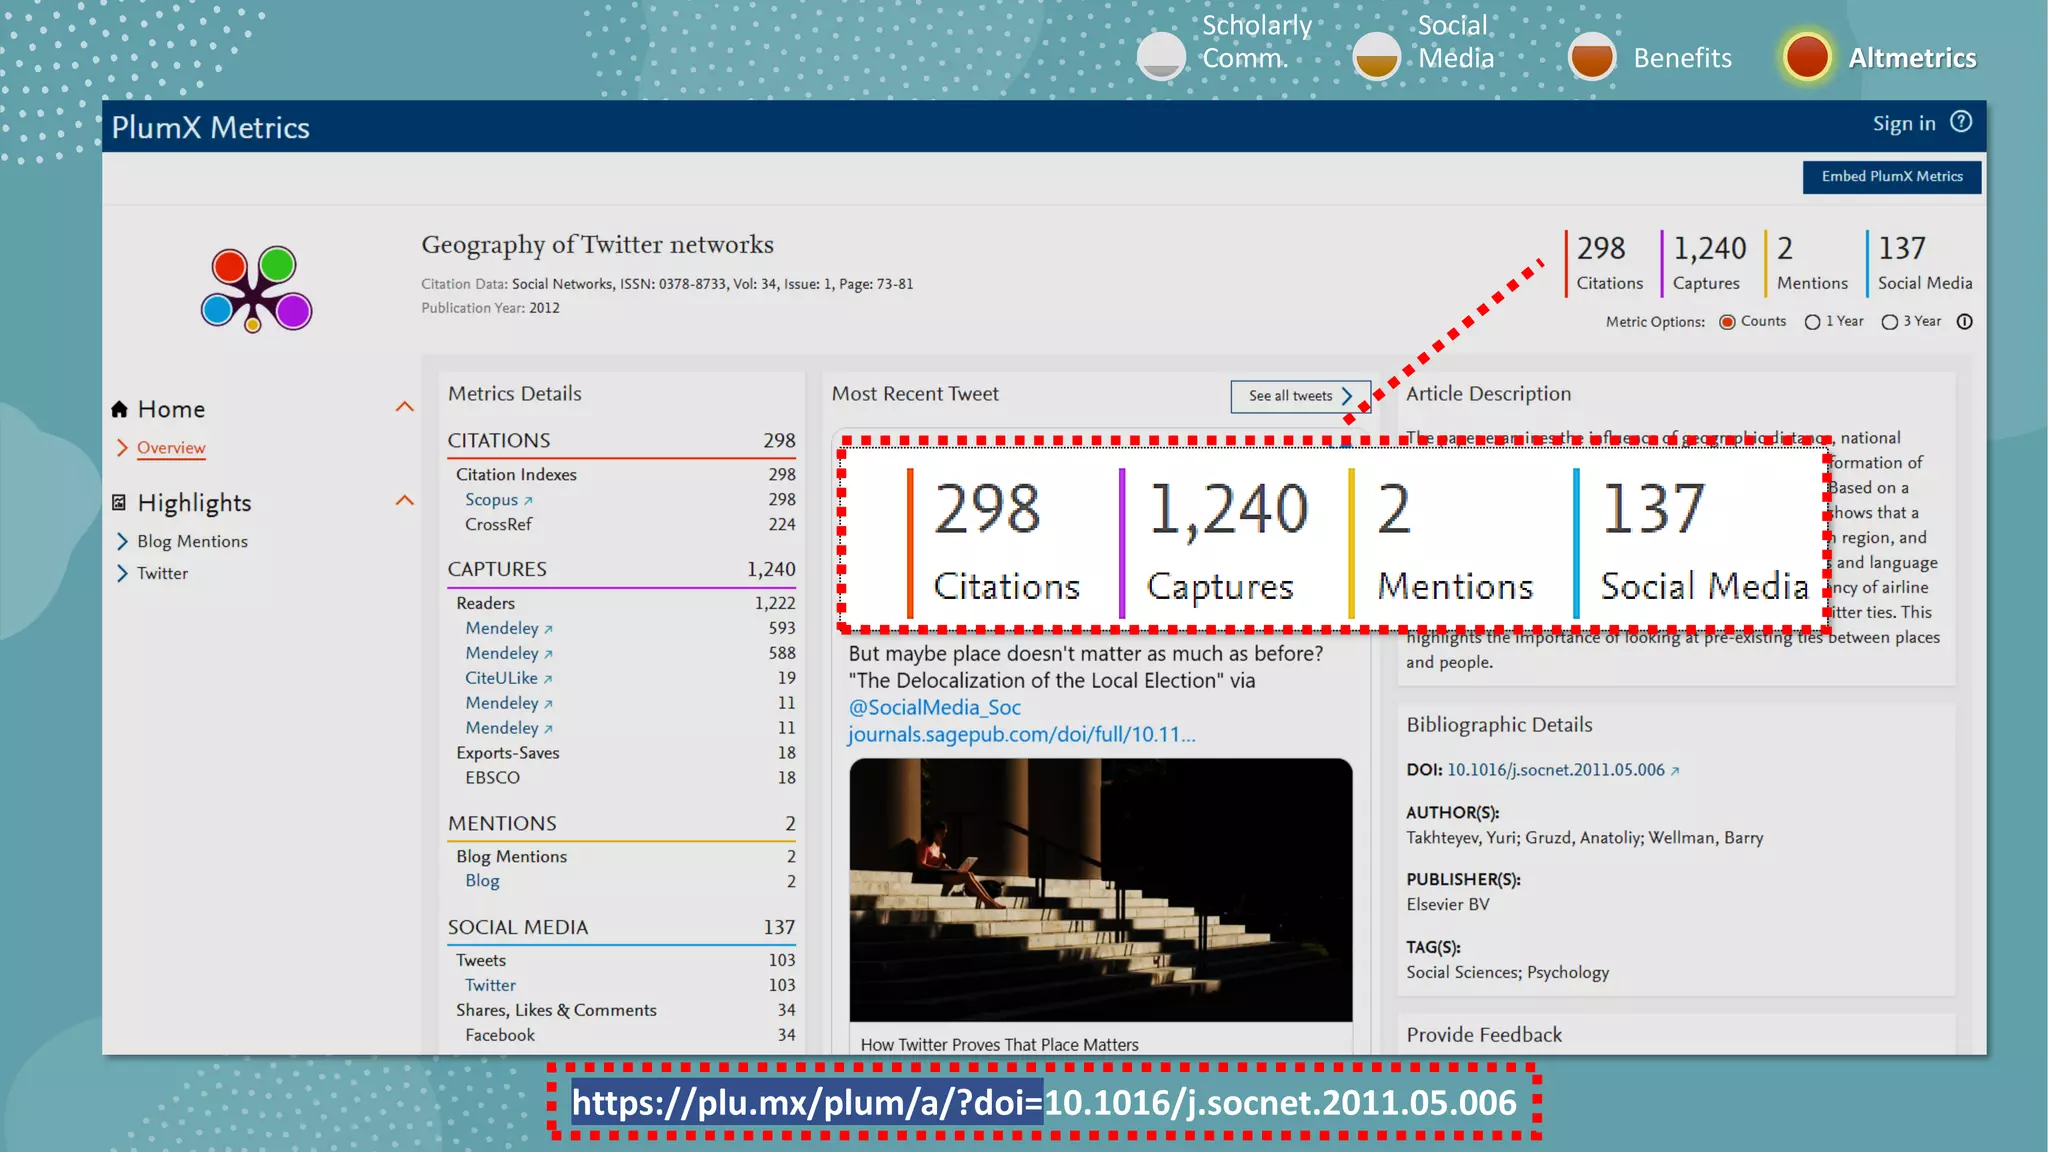
Task: Open the Metric Options info icon
Action: 1965,322
